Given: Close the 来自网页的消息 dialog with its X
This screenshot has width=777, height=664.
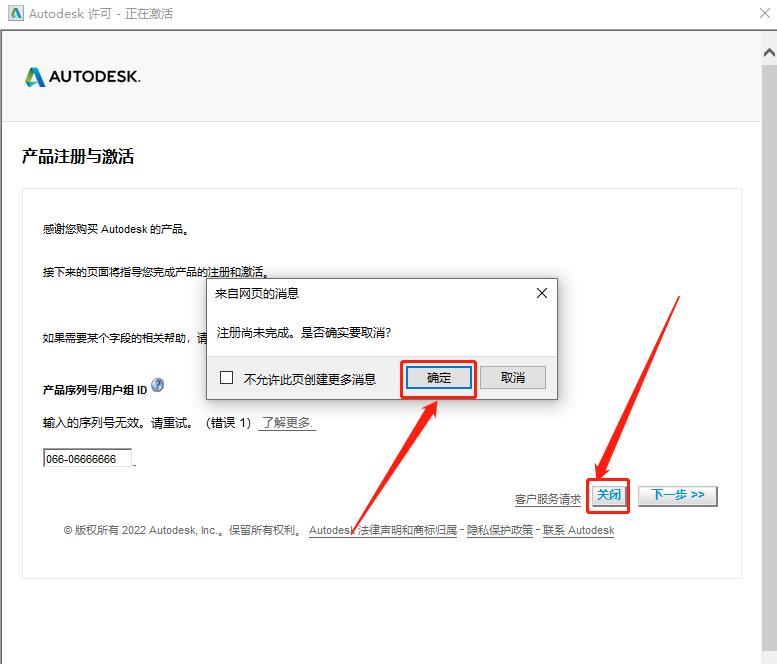Looking at the screenshot, I should [542, 293].
